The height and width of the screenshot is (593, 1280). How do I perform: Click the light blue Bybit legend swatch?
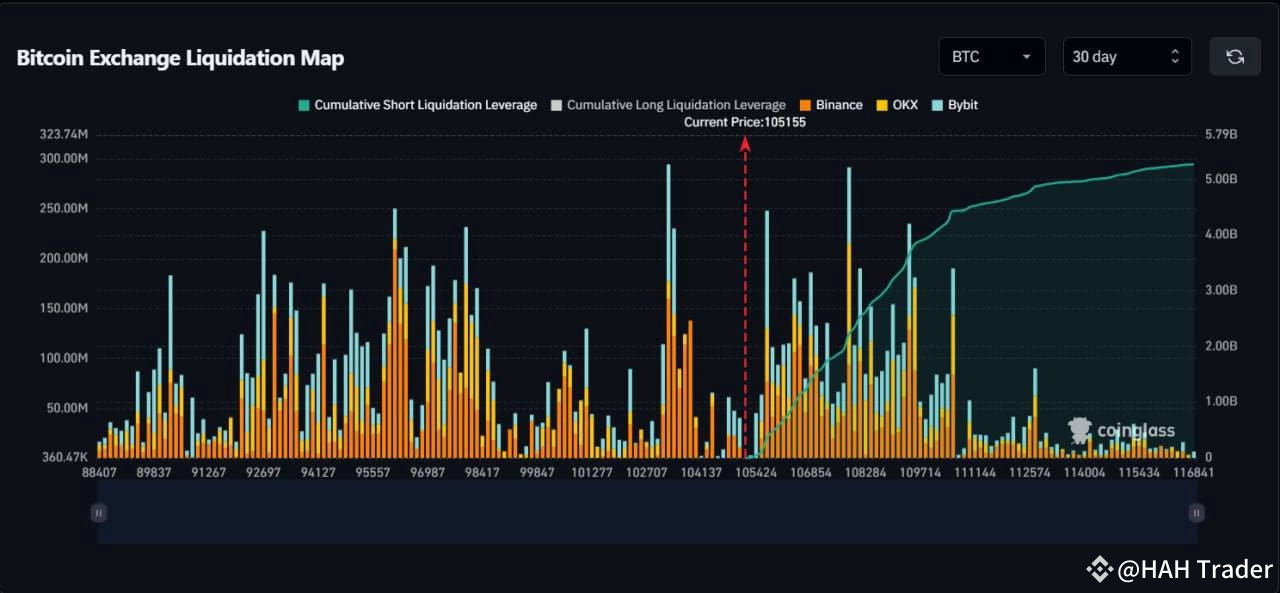[x=936, y=105]
